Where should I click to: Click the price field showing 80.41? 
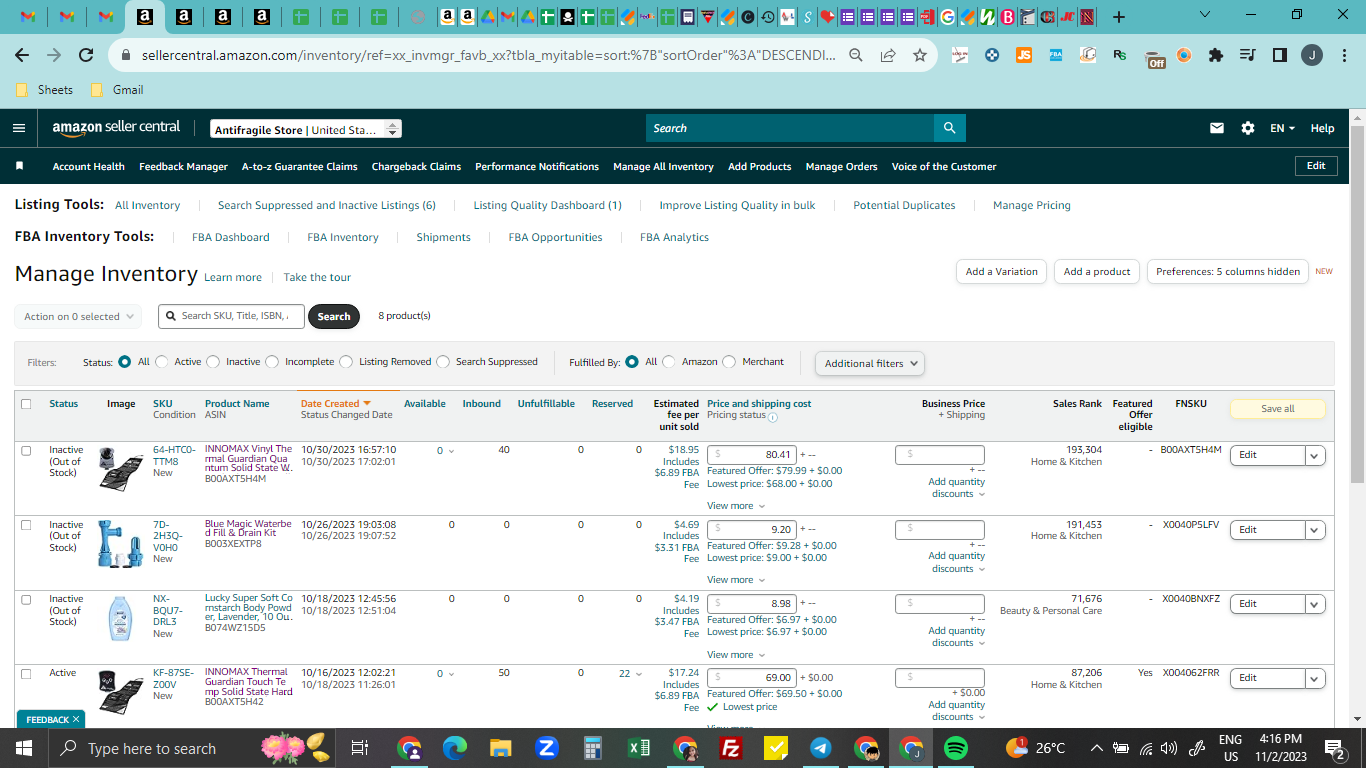pos(752,454)
